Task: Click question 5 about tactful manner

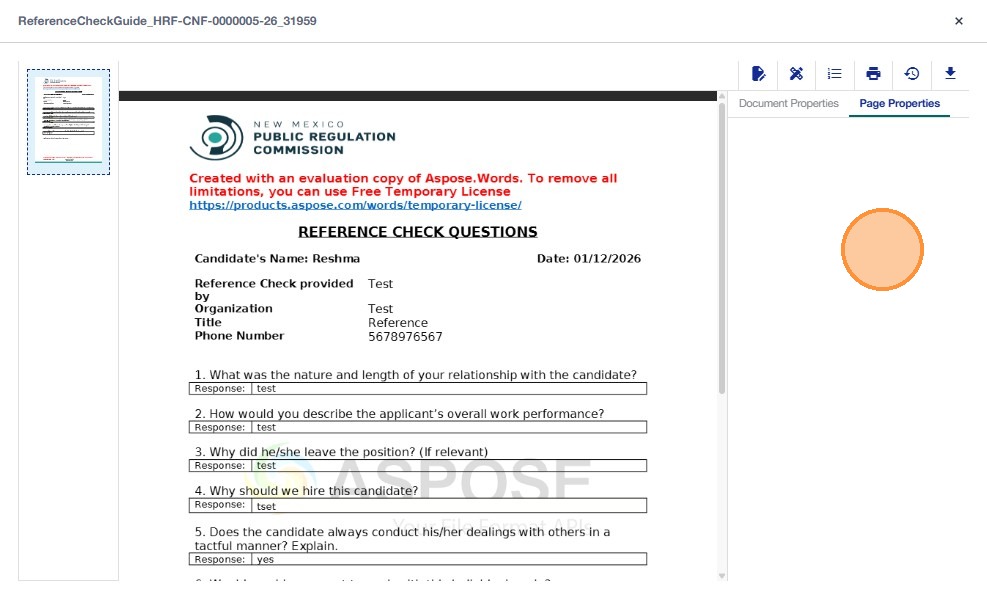Action: coord(402,539)
